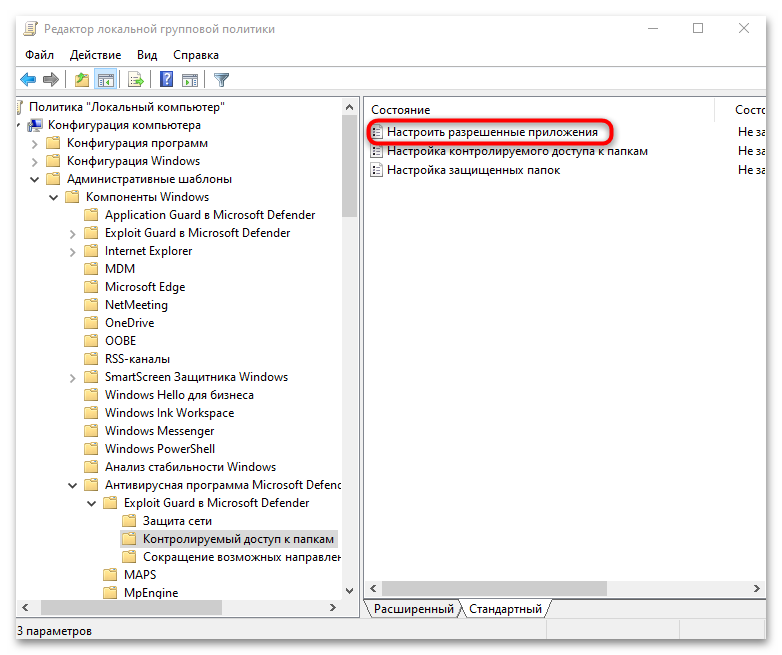Screen dimensions: 782x655
Task: Click the folder icon next to Microsoft Edge
Action: coord(91,287)
